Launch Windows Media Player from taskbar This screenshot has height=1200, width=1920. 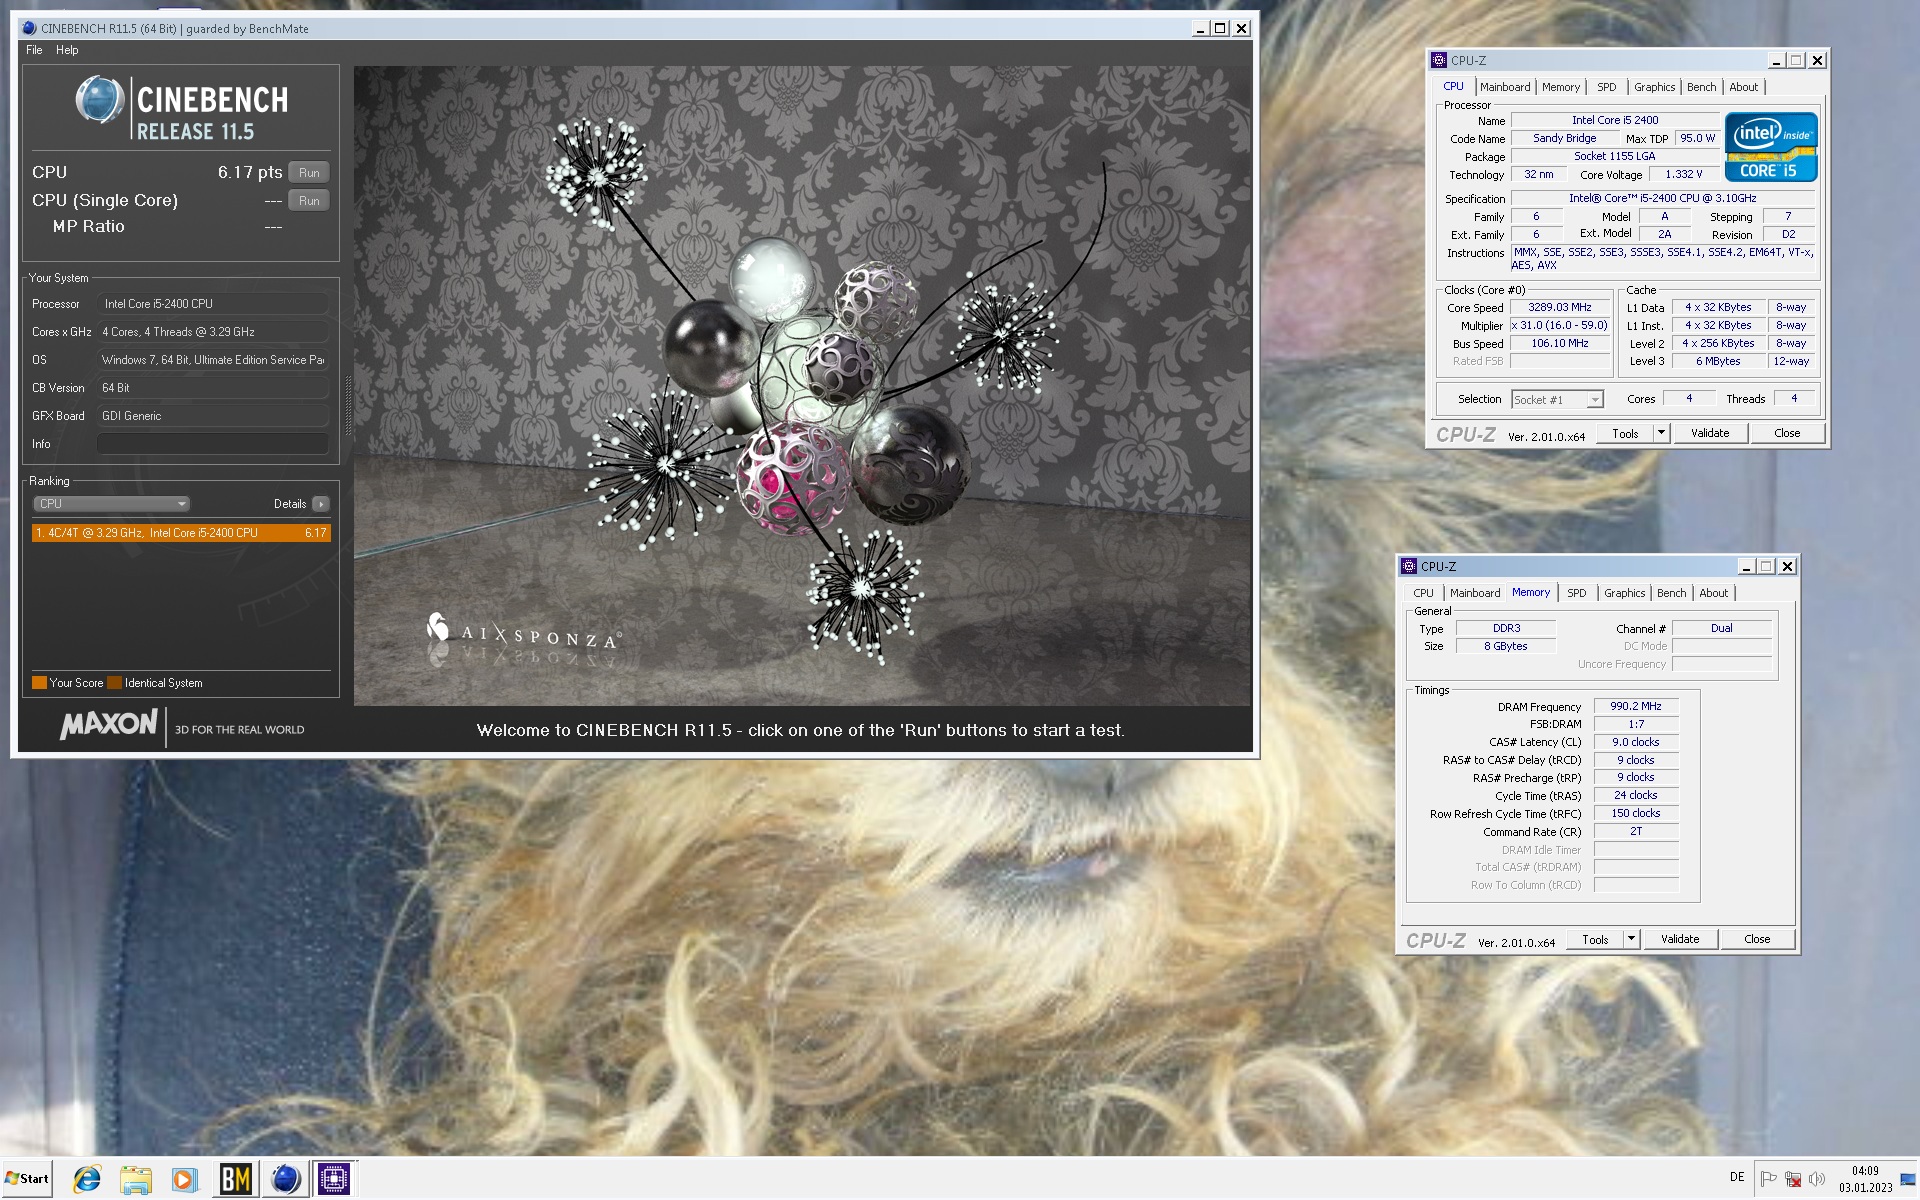[184, 1179]
